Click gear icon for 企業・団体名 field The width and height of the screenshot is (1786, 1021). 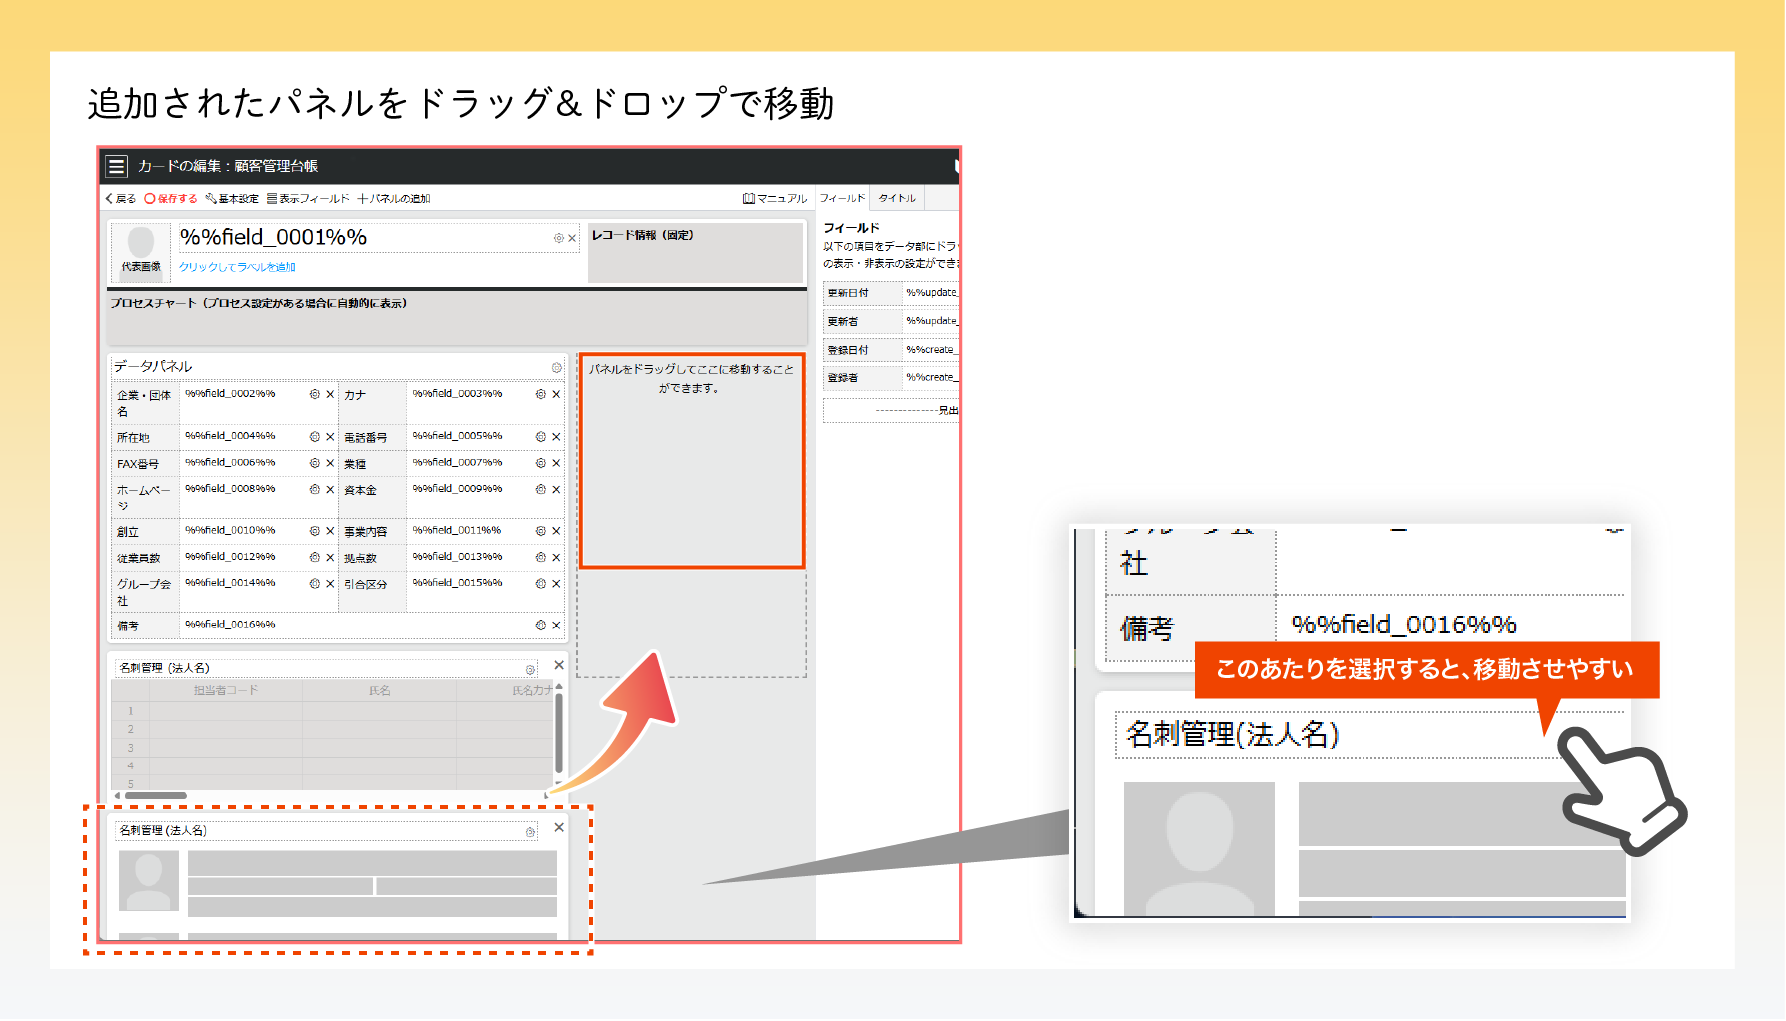coord(315,395)
